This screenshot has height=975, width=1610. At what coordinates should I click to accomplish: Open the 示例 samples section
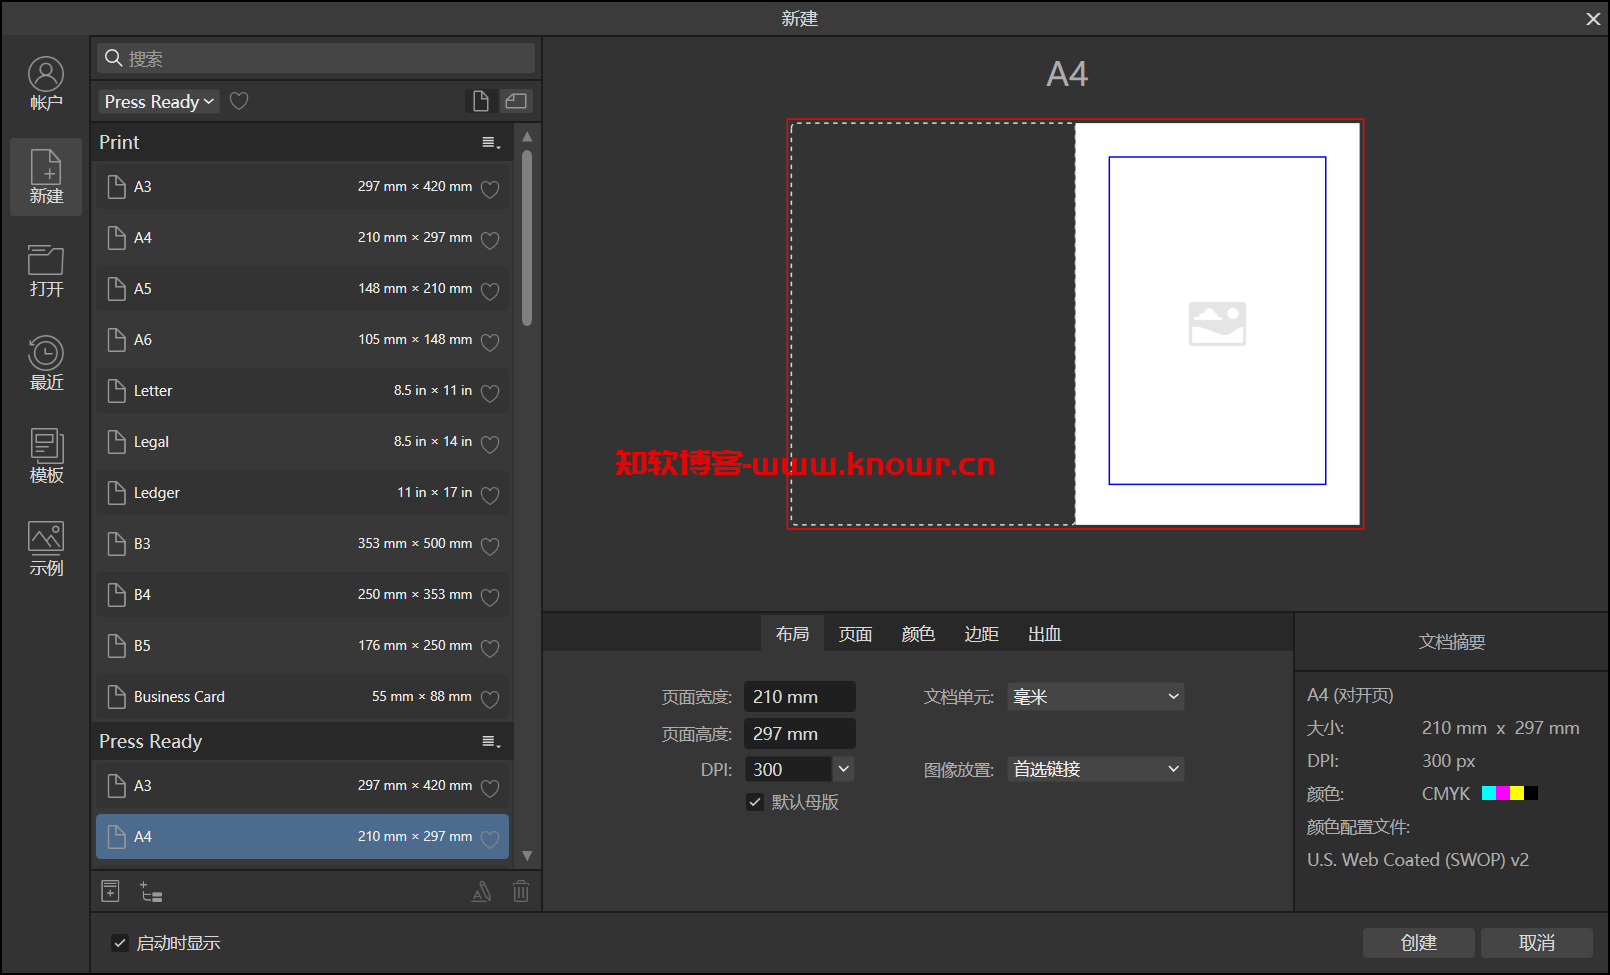pyautogui.click(x=46, y=549)
